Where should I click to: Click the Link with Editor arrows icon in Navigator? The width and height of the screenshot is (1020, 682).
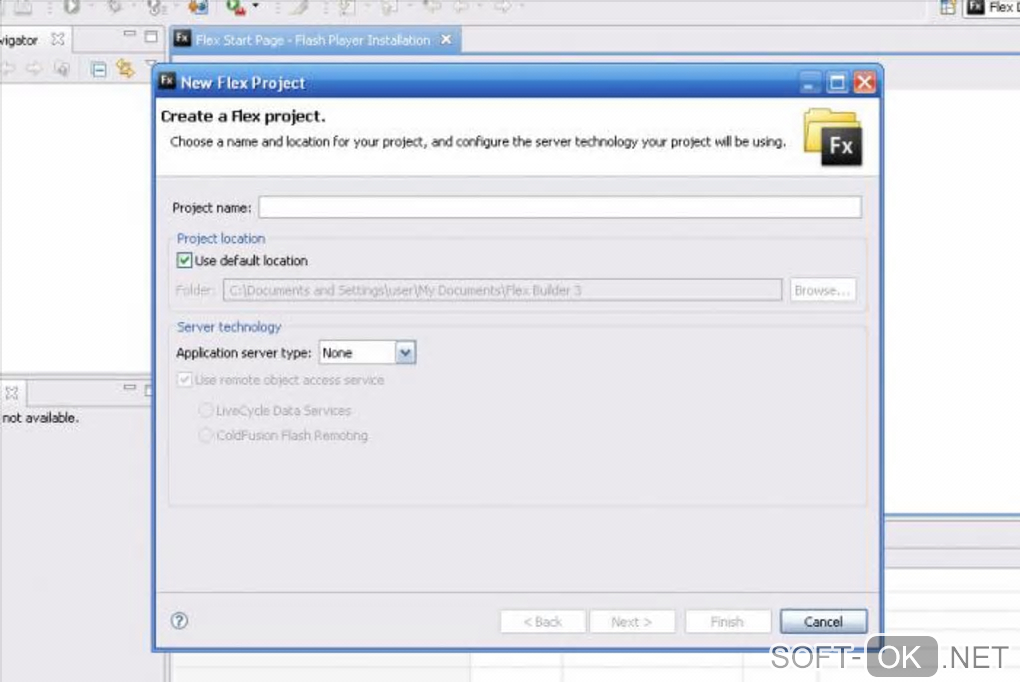coord(125,68)
